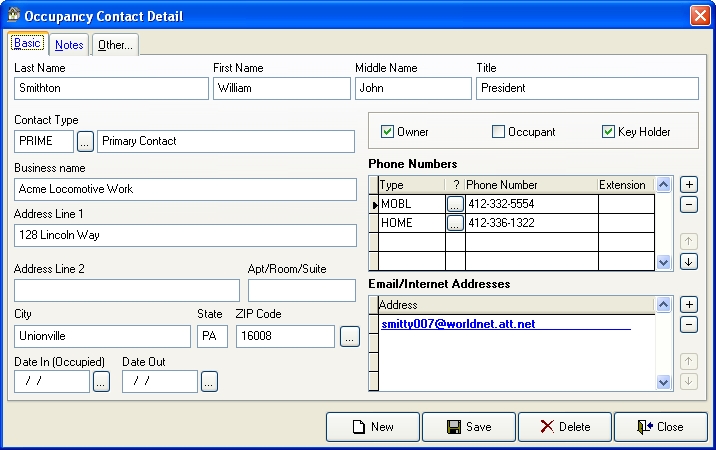Open ZIP Code lookup ellipsis button

pos(349,337)
